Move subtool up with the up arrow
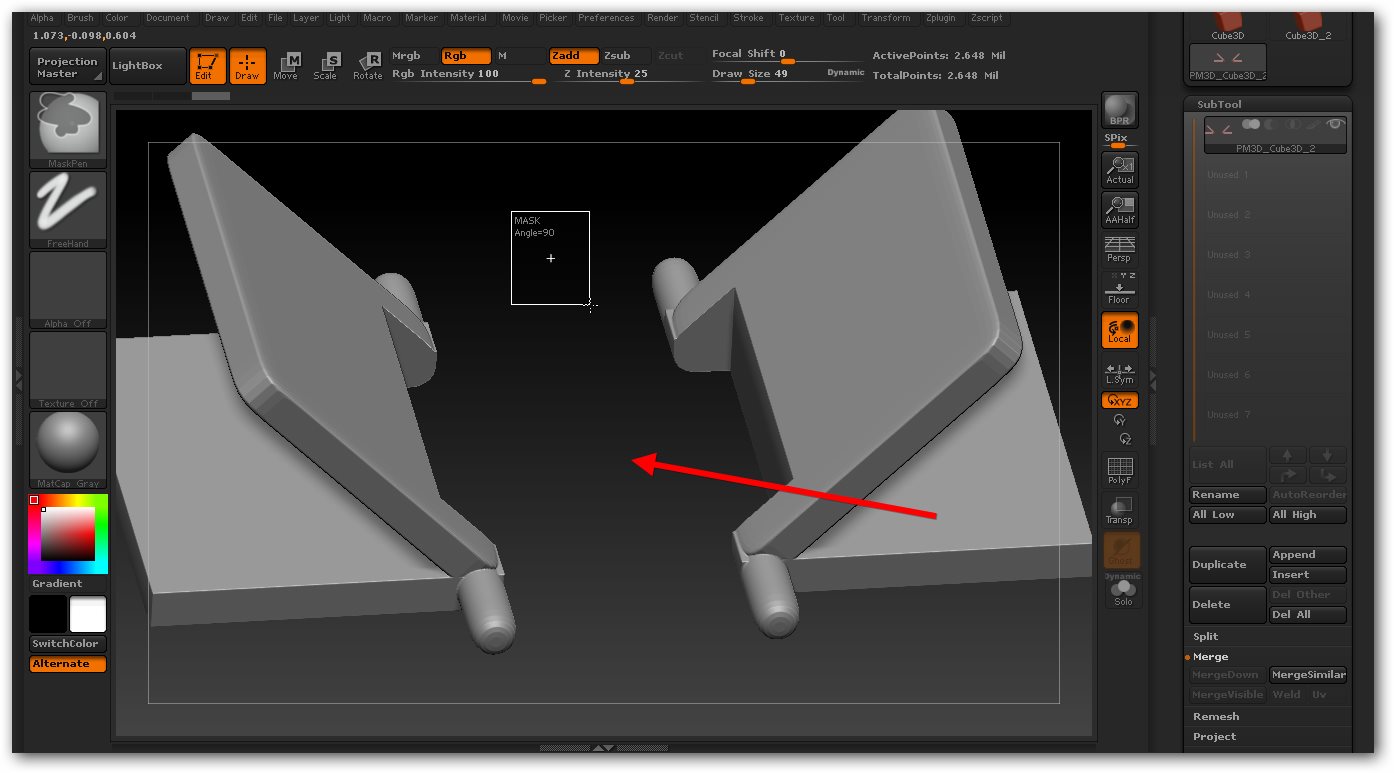Image resolution: width=1394 pixels, height=773 pixels. tap(1288, 455)
